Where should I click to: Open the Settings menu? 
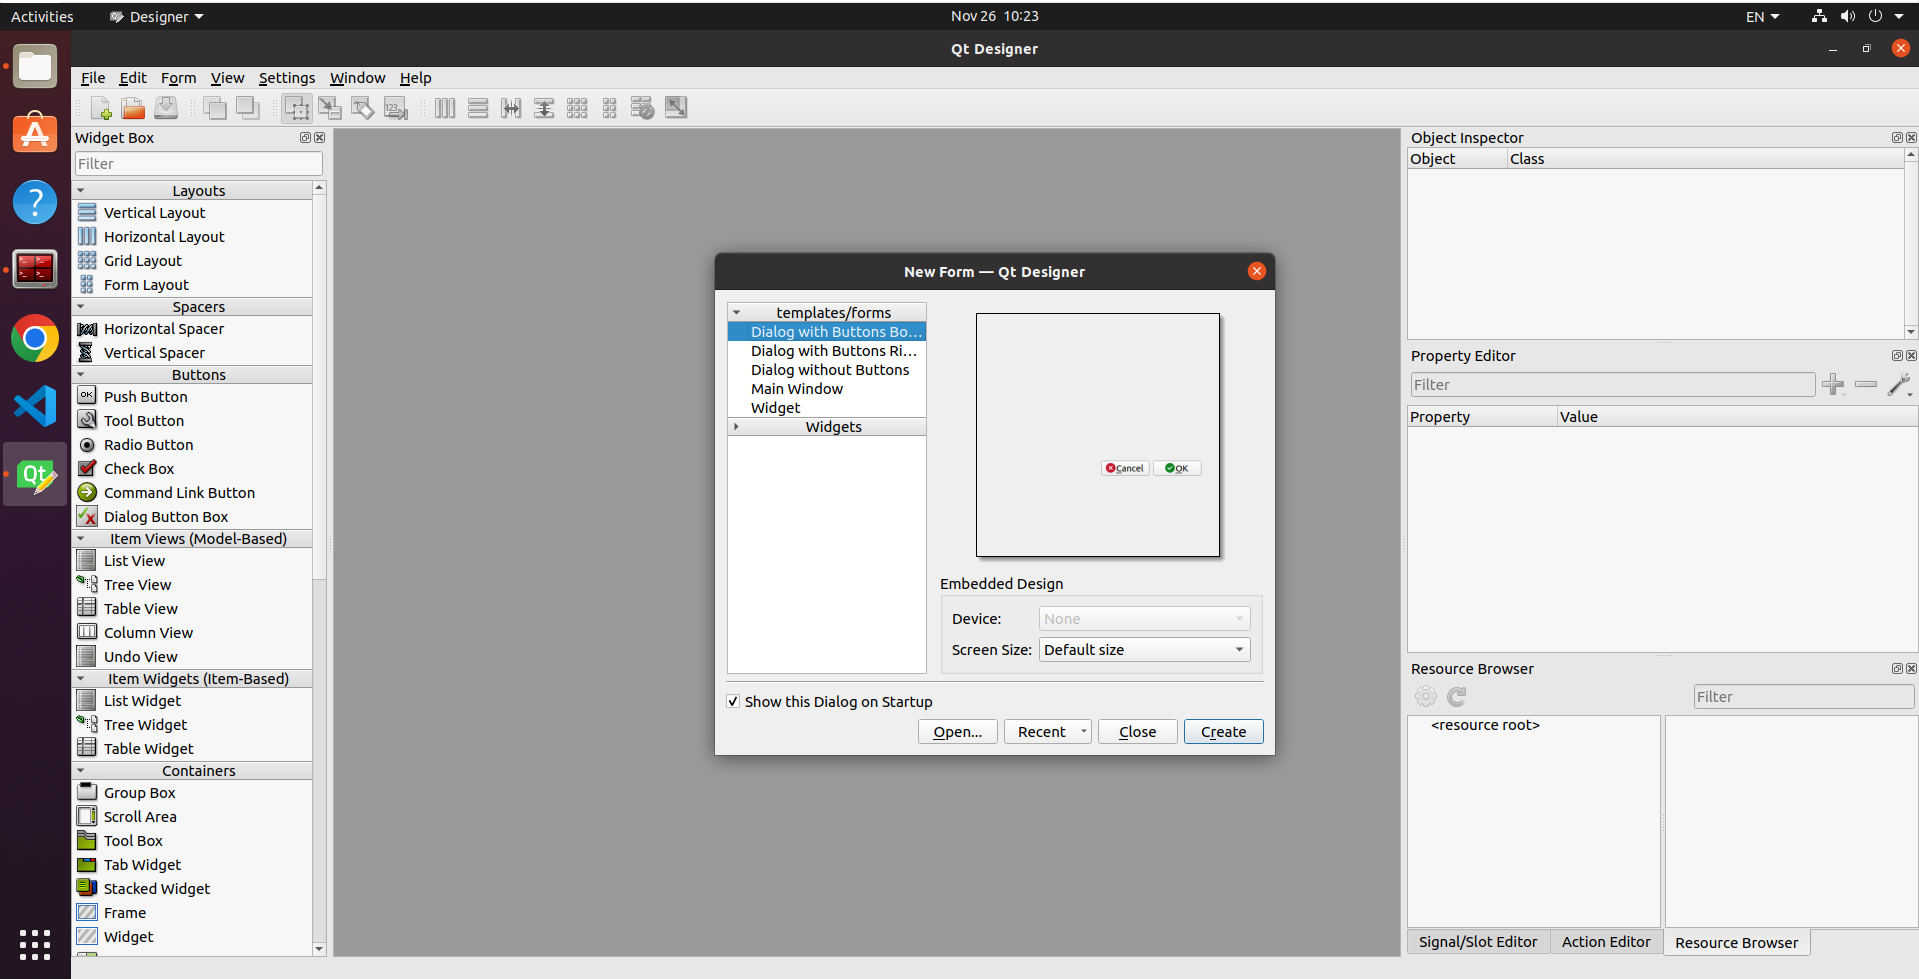287,78
